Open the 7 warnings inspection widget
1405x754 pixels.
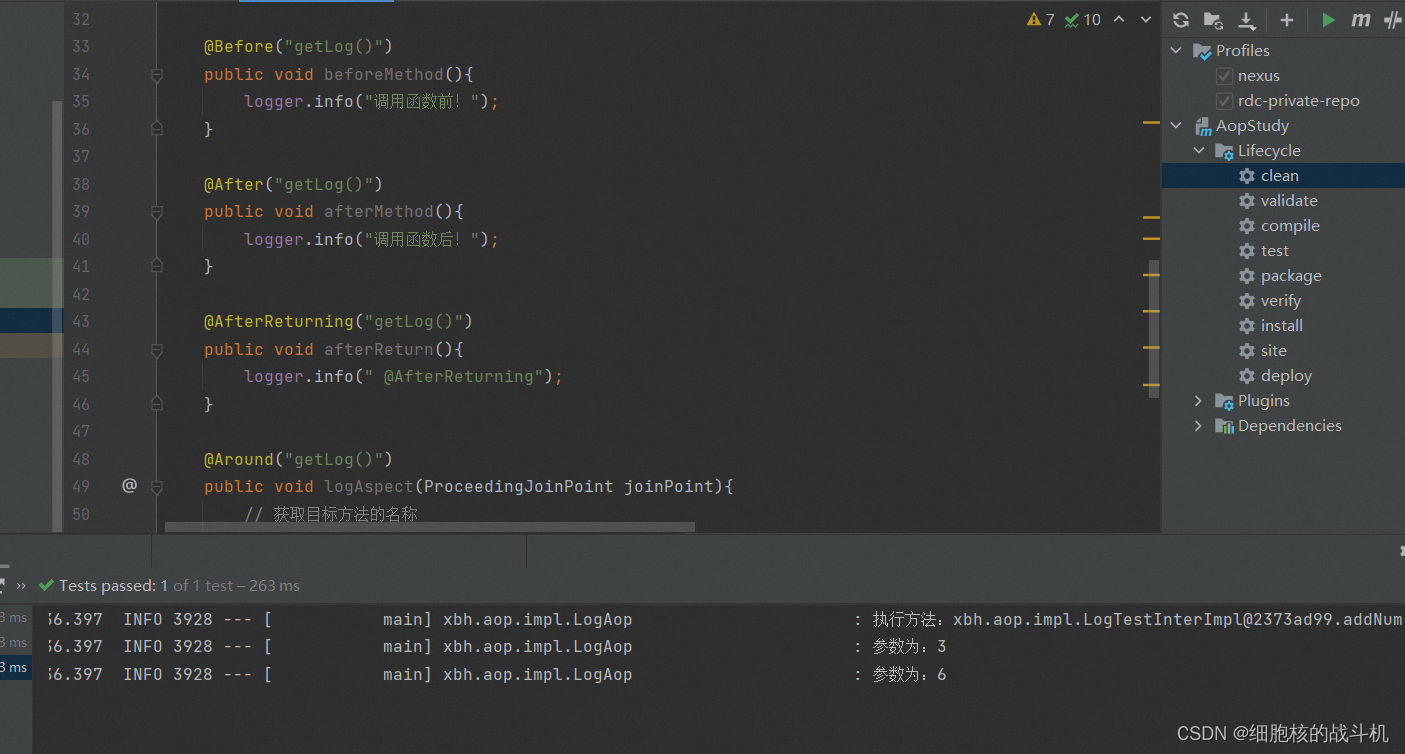coord(1040,18)
